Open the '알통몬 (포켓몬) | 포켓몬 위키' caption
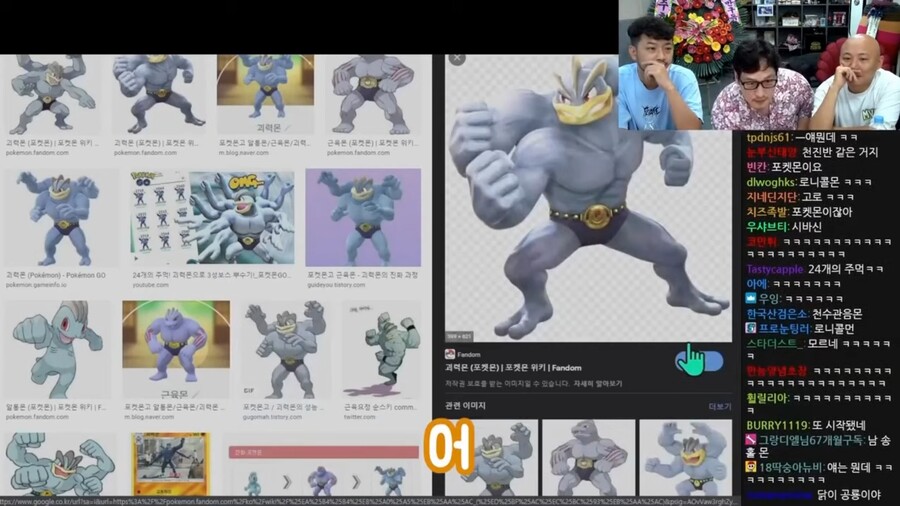 [x=56, y=407]
